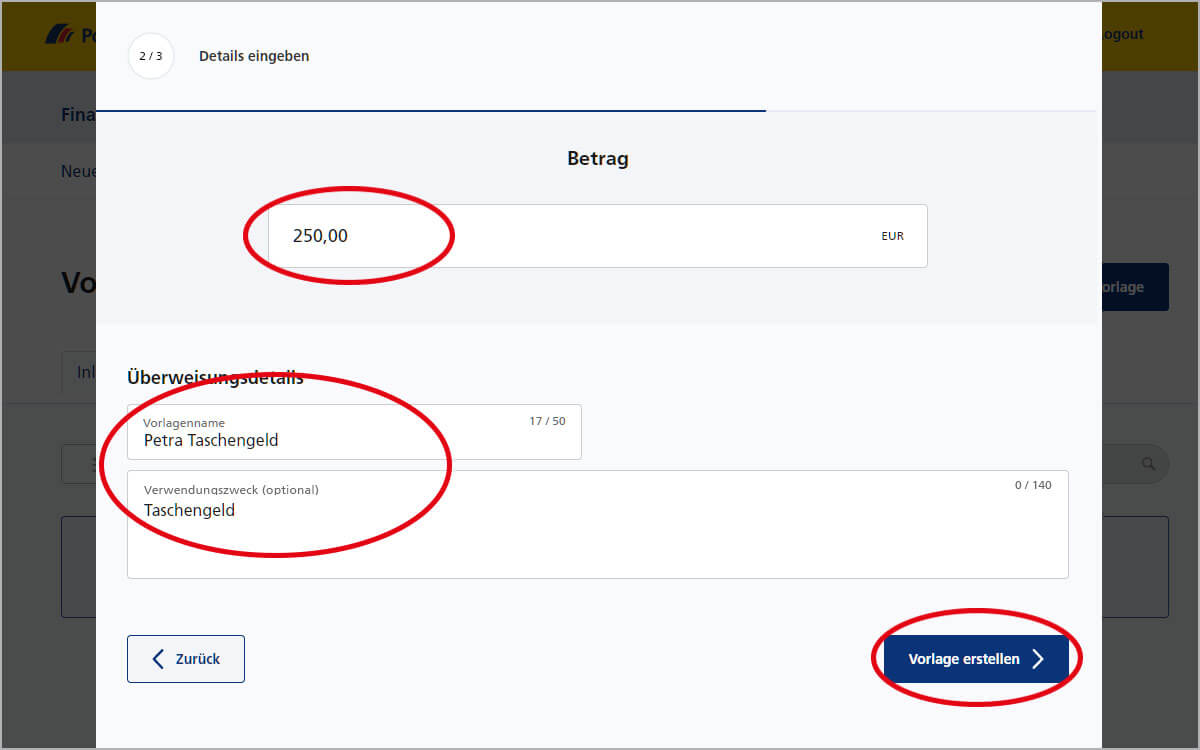Screen dimensions: 1200x750
Task: Select the Vorlagenname field with Petra Taschengeld
Action: (x=354, y=432)
